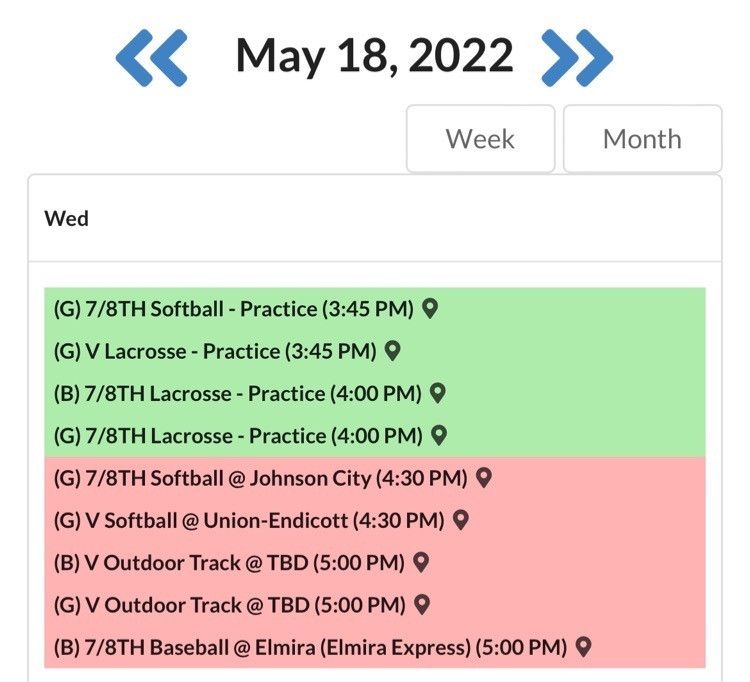
Task: Open map pin for Baseball @ Elmira
Action: click(x=583, y=647)
